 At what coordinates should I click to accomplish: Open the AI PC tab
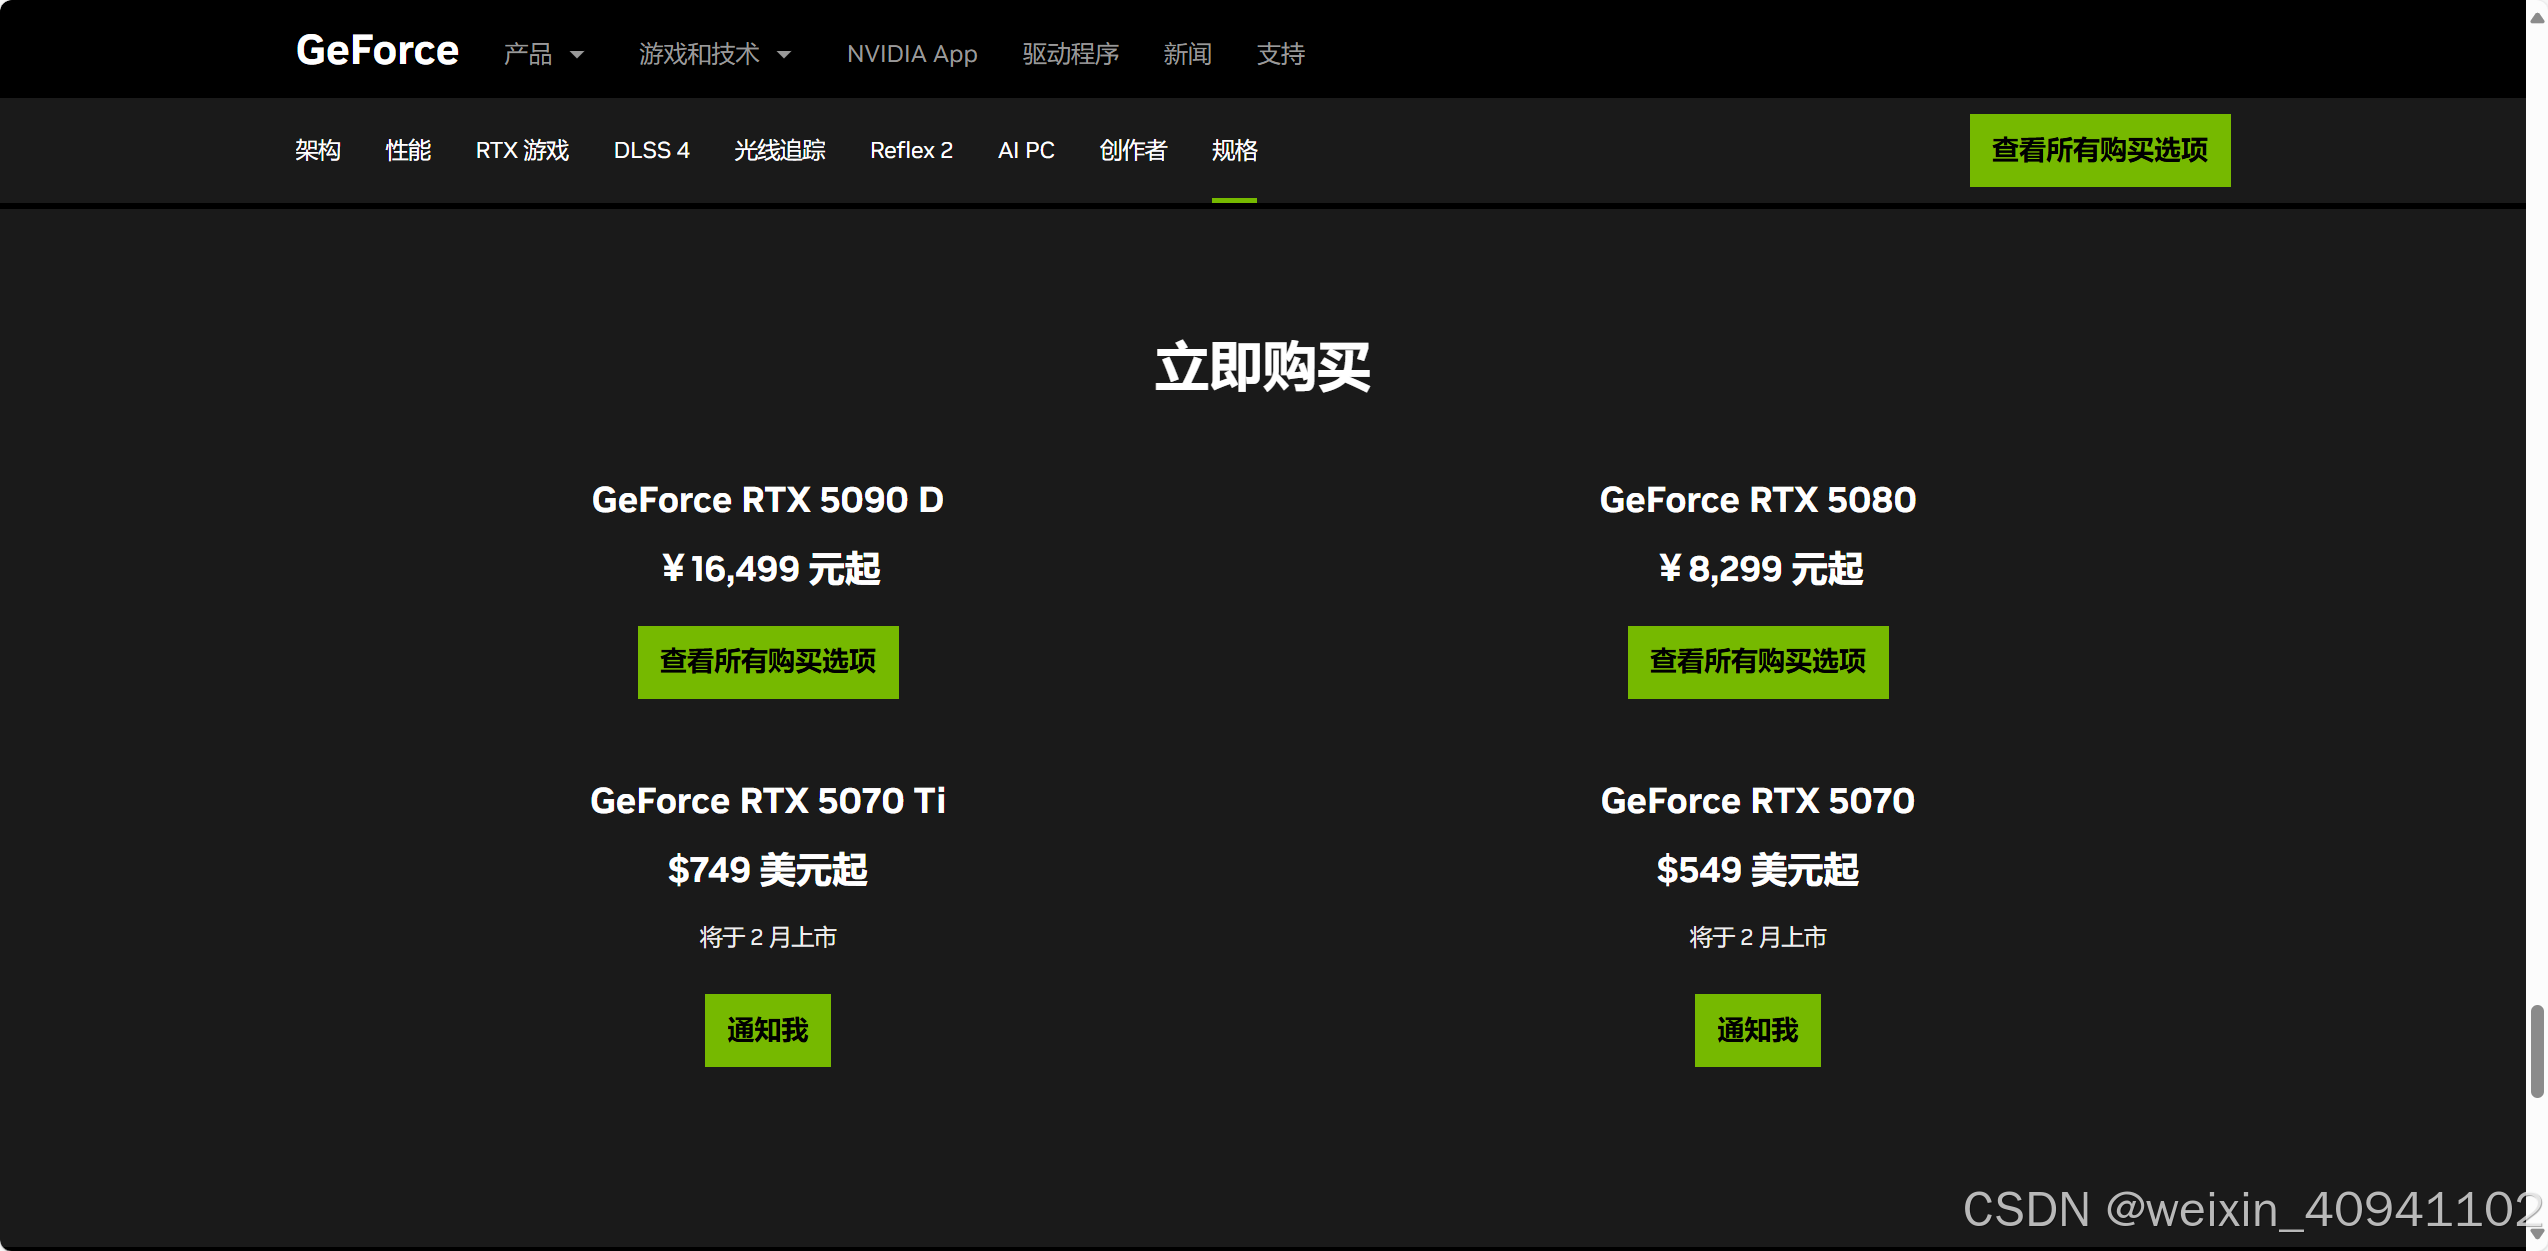[1026, 150]
